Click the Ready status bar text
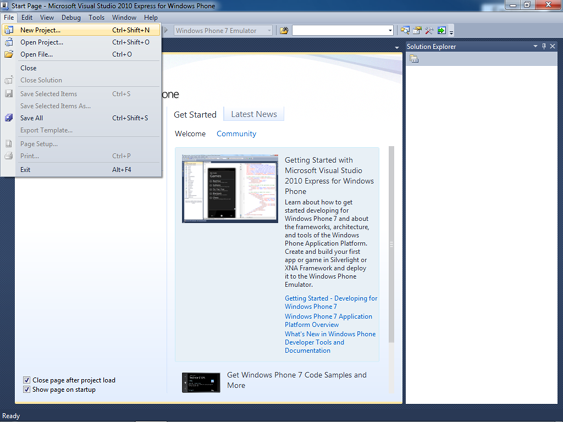 [x=11, y=416]
